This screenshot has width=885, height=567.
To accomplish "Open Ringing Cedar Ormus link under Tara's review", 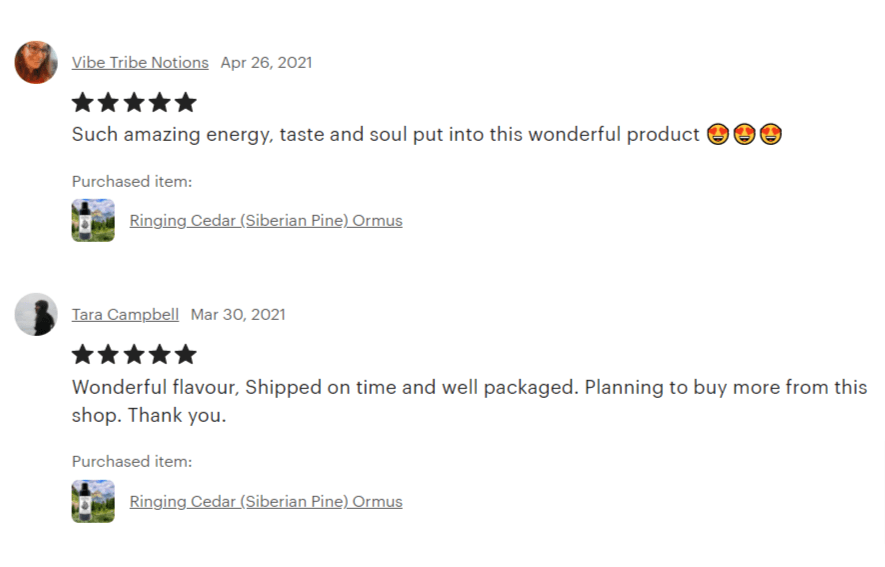I will click(266, 502).
